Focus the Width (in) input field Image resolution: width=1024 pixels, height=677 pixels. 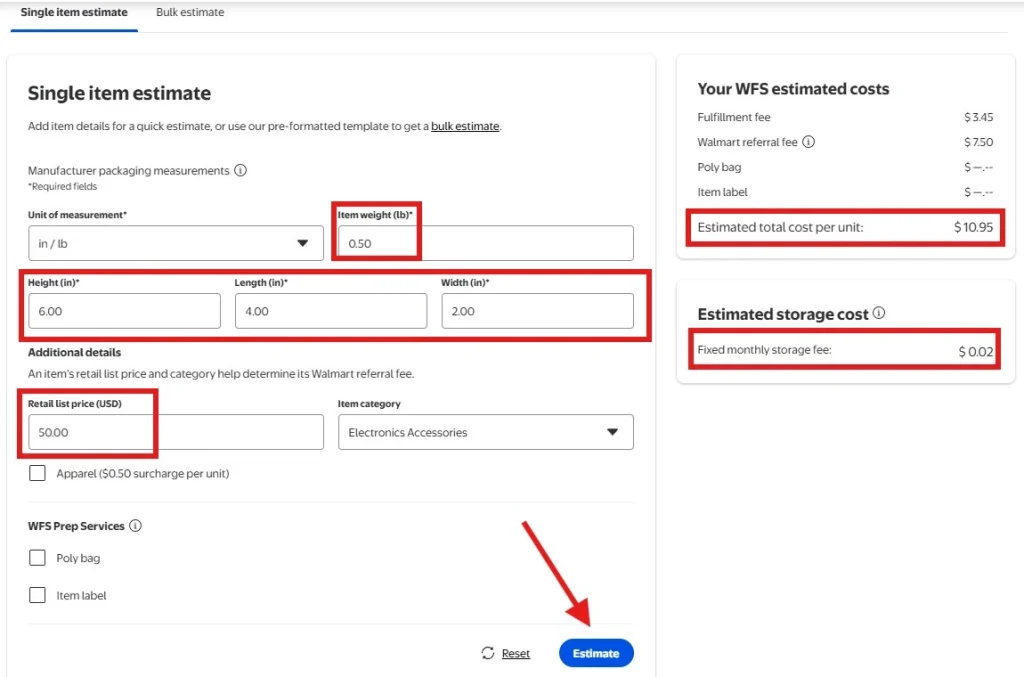click(537, 311)
